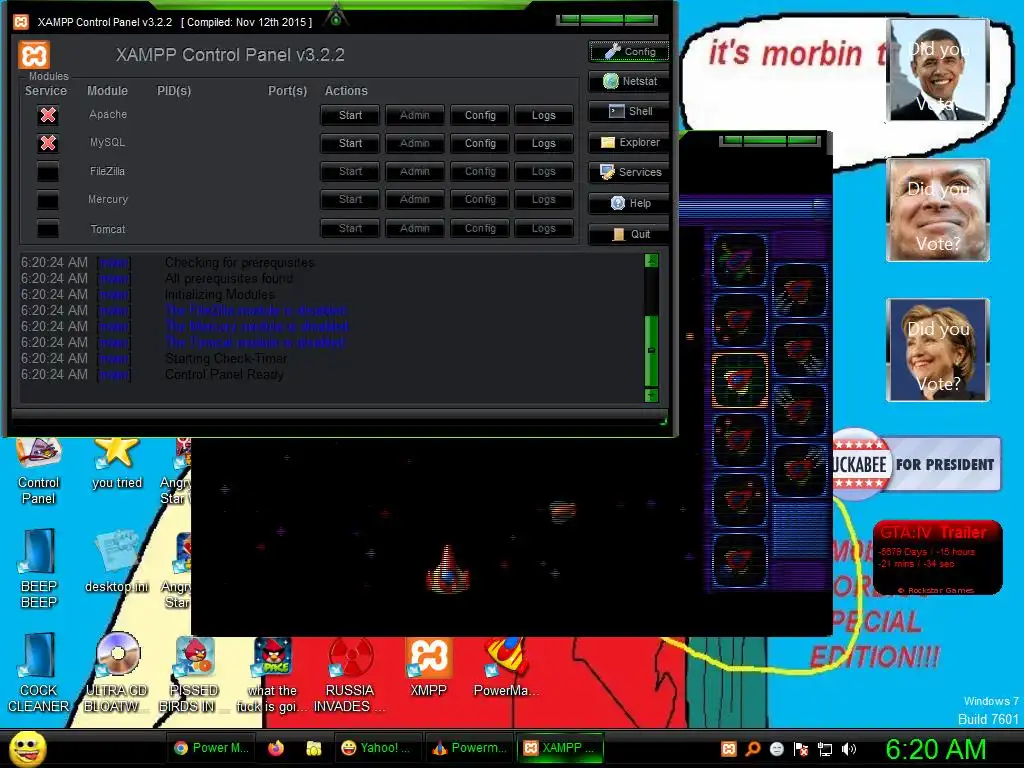
Task: Click the XAMPP logo in panel header
Action: pos(34,55)
